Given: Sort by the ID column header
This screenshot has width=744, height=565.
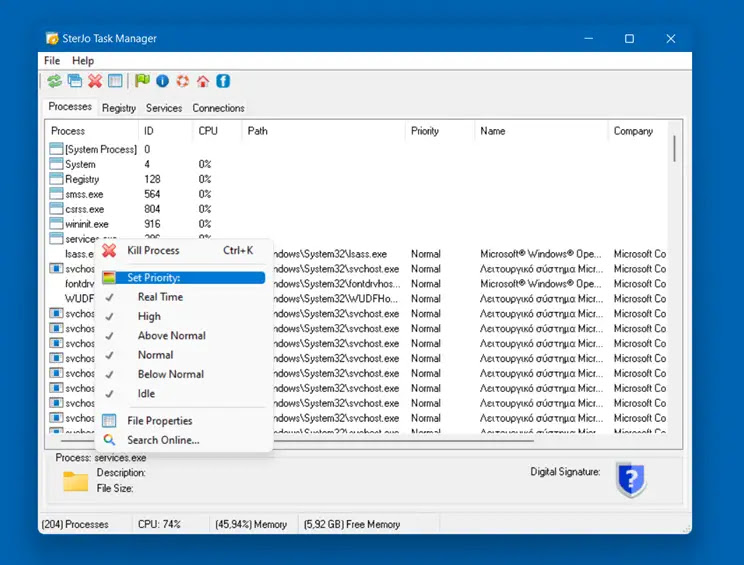Looking at the screenshot, I should (165, 131).
